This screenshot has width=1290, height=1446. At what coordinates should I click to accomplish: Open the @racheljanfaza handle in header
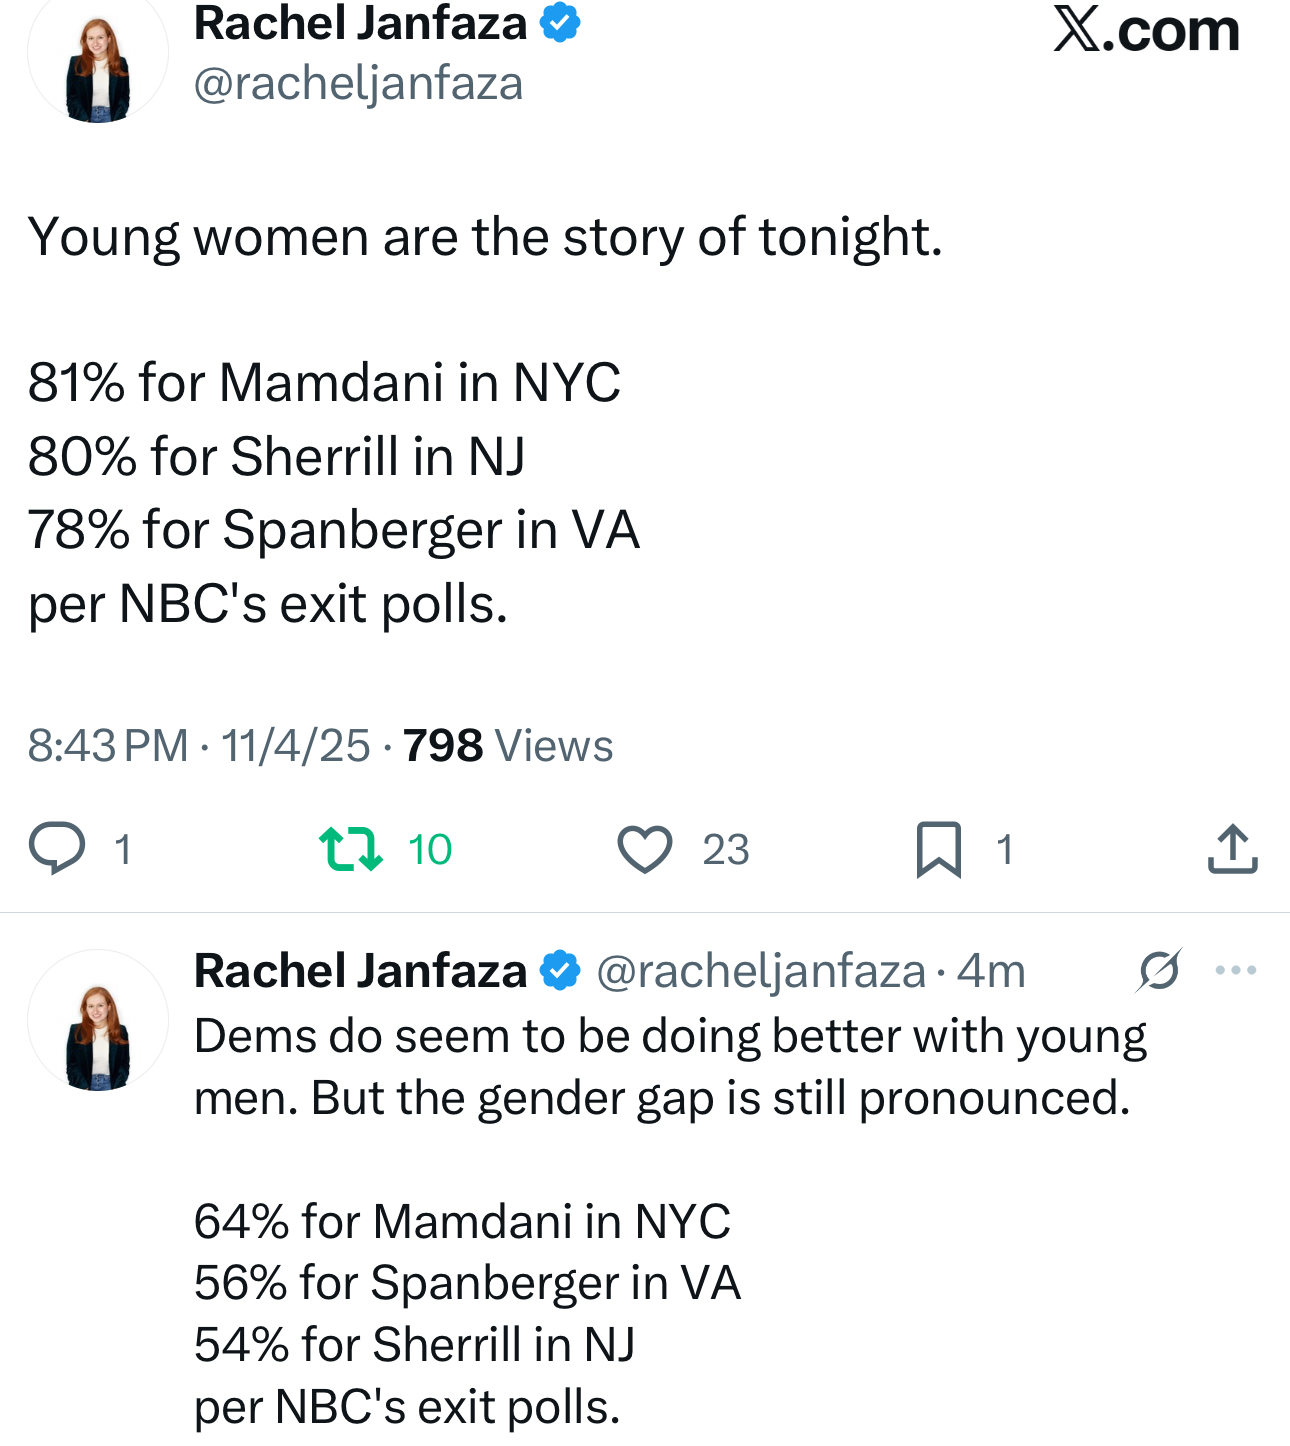pos(358,84)
